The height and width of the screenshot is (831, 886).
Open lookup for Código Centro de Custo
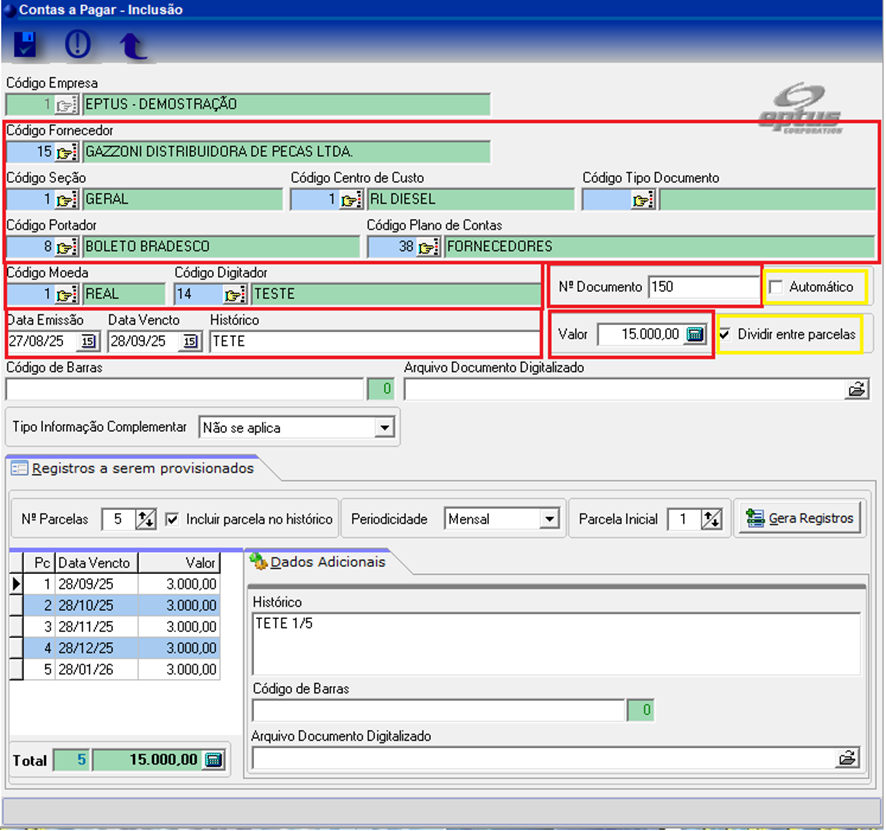[351, 200]
